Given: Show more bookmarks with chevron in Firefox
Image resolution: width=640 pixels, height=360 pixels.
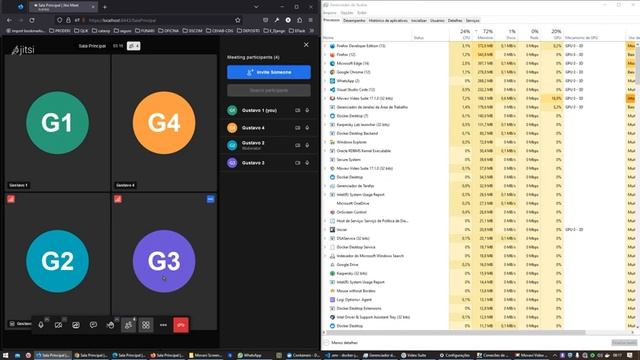Looking at the screenshot, I should [312, 31].
